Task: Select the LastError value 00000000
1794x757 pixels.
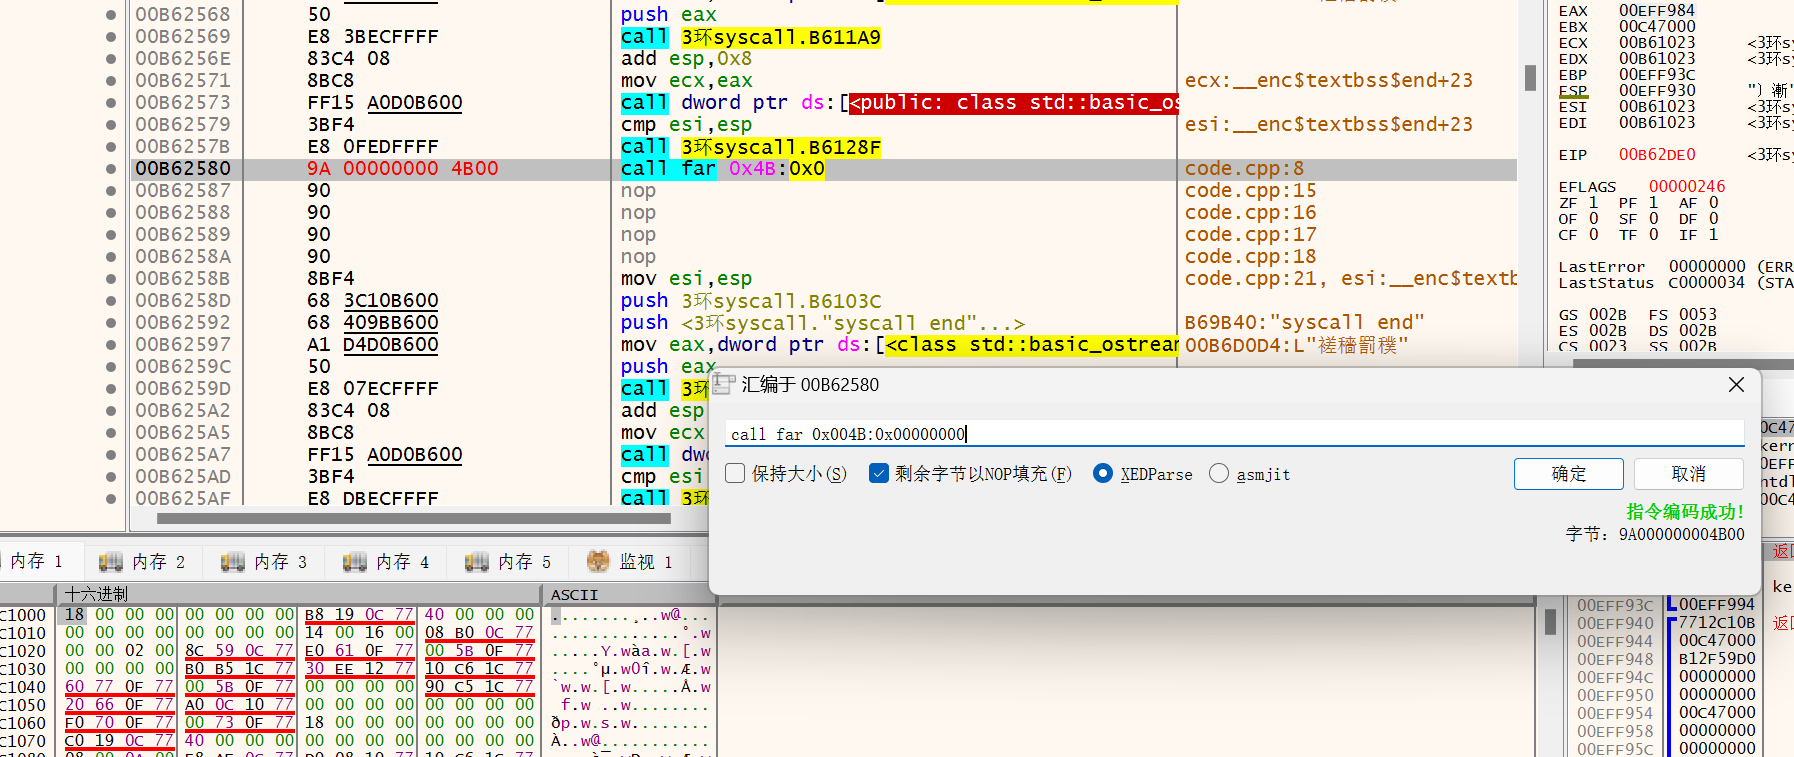Action: click(x=1707, y=267)
